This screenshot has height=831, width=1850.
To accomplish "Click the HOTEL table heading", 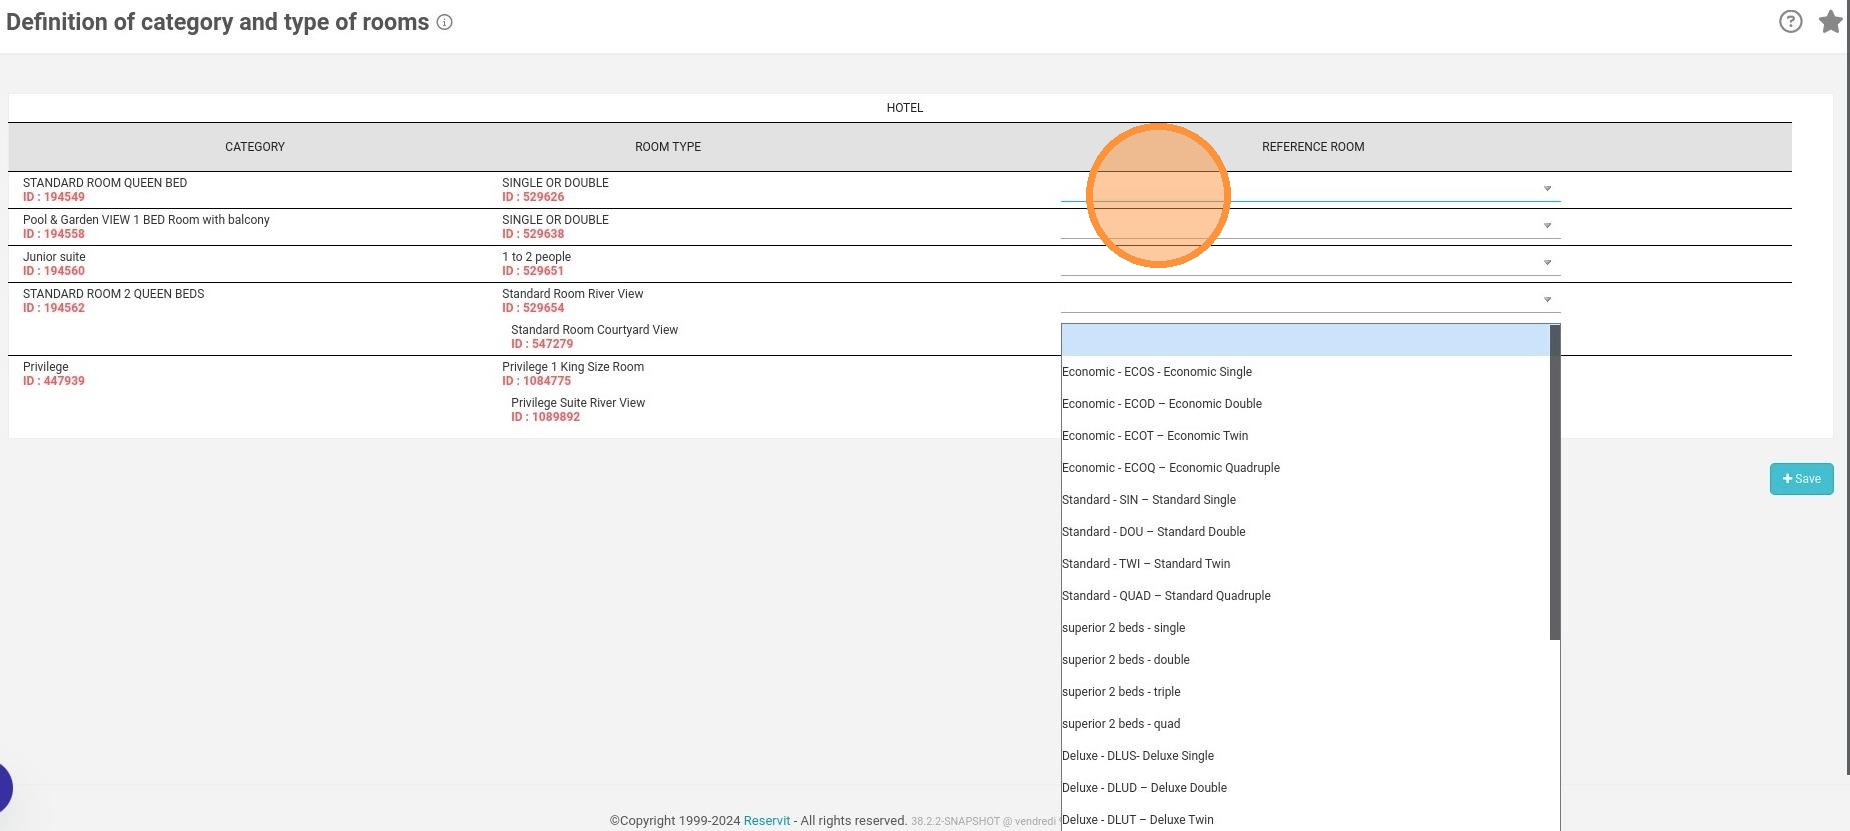I will click(905, 108).
